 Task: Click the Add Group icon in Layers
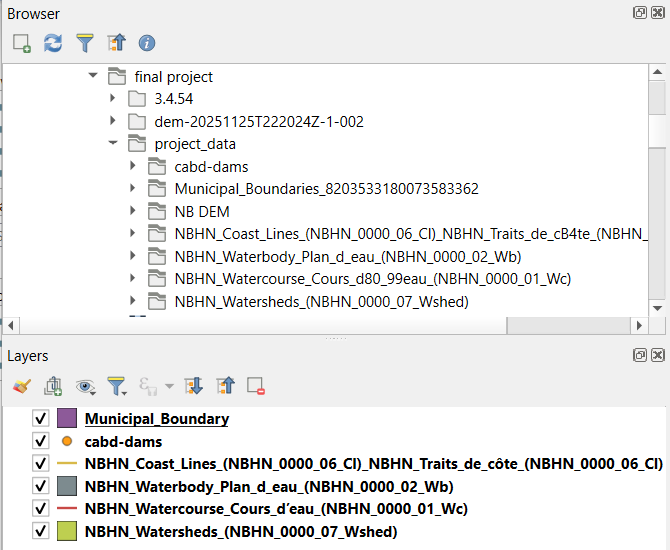[x=53, y=385]
